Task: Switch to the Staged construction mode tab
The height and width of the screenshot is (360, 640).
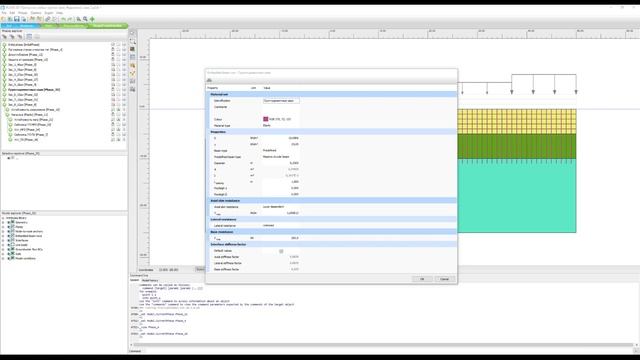Action: click(107, 26)
